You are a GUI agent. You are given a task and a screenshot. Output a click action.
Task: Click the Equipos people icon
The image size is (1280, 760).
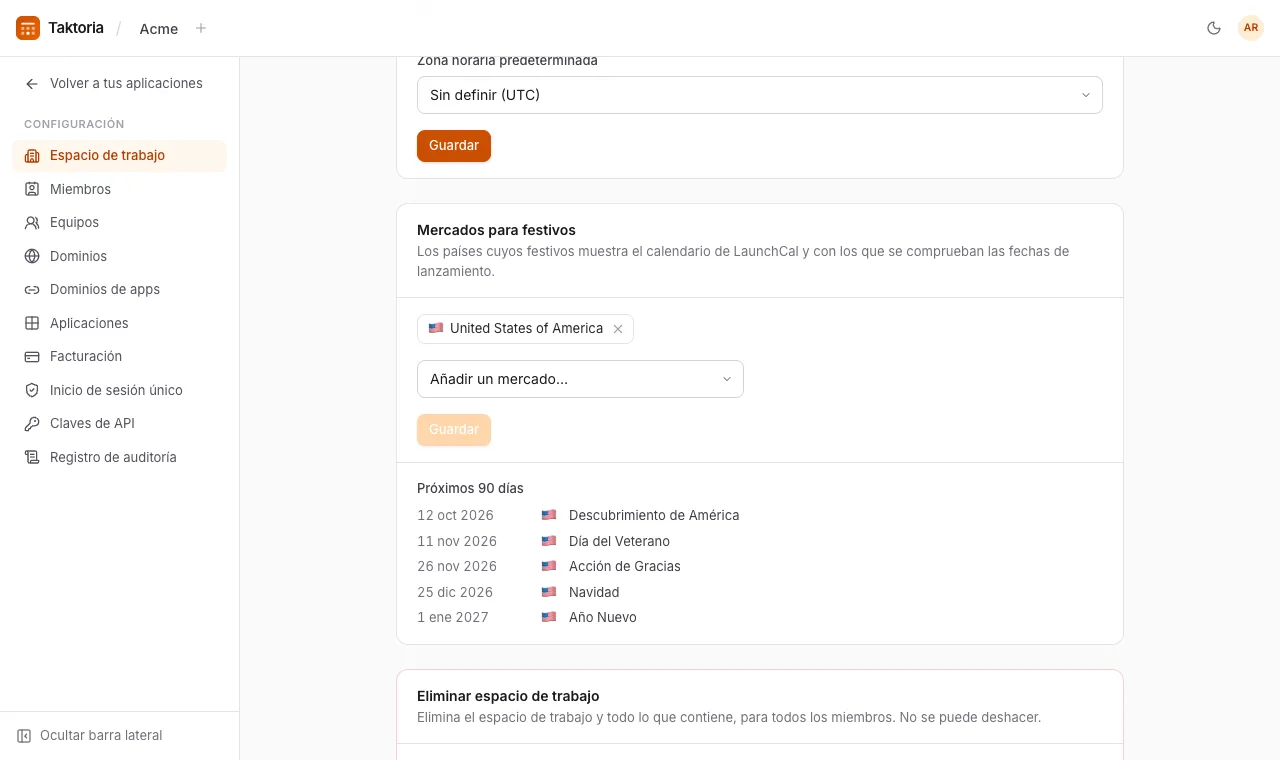(x=32, y=223)
